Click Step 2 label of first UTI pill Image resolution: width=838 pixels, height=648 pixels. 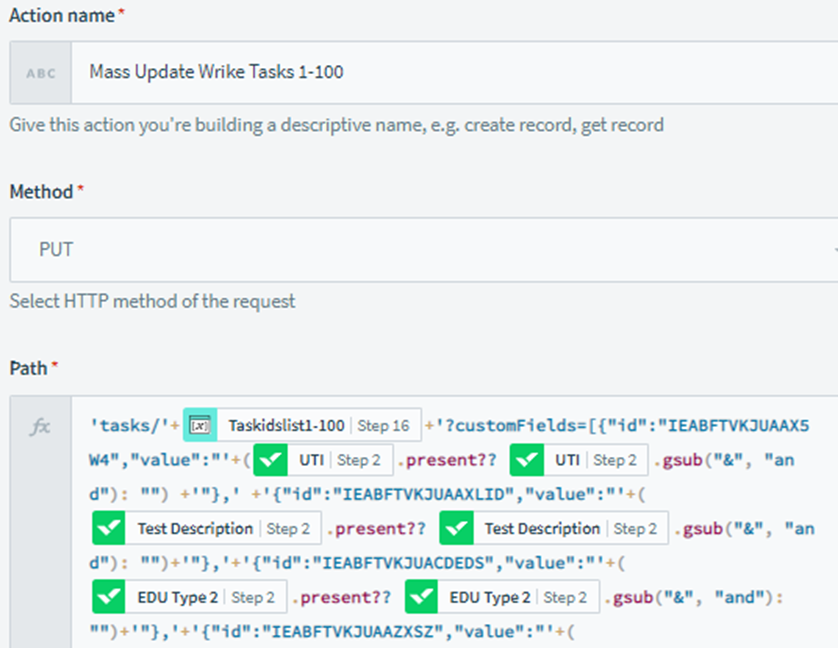(359, 460)
